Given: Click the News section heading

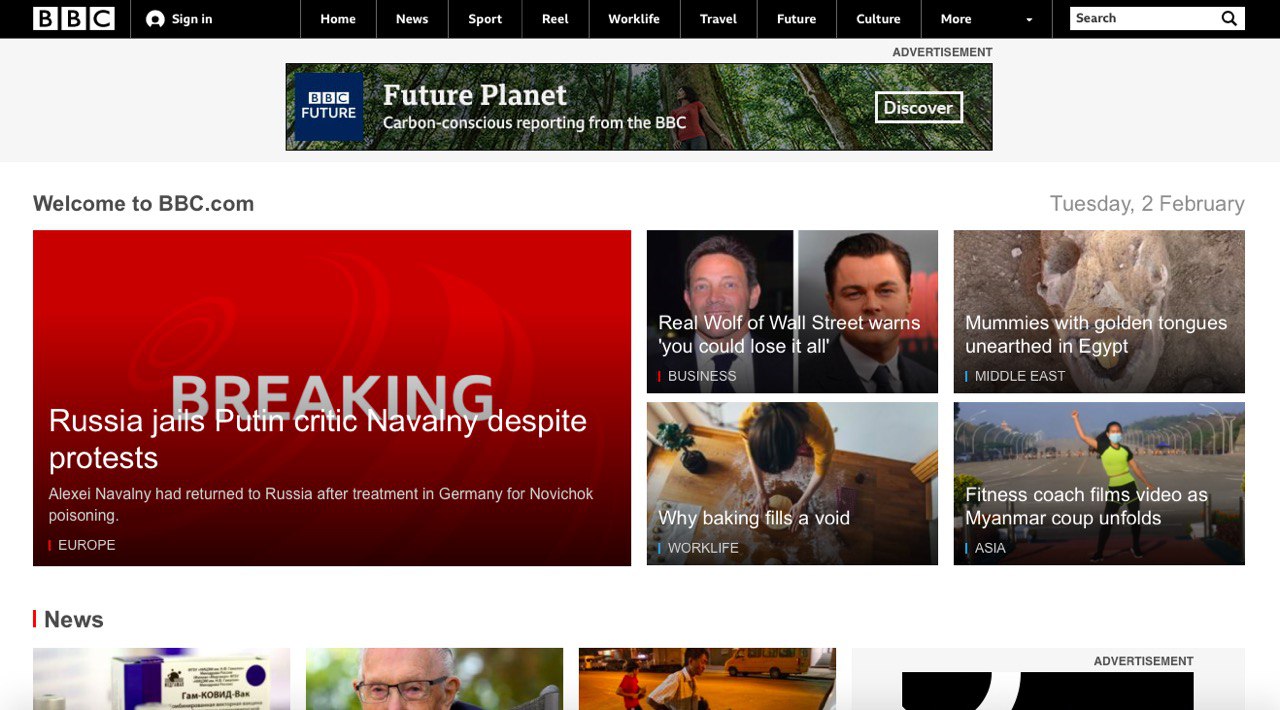Looking at the screenshot, I should (73, 619).
